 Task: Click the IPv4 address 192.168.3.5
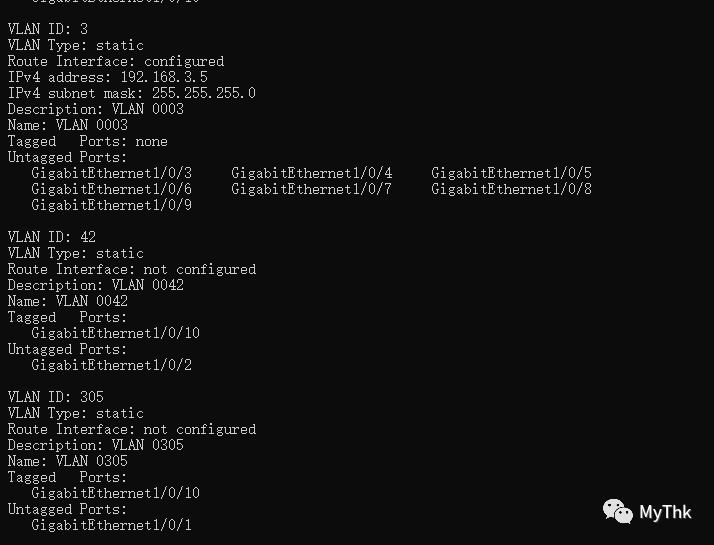tap(164, 77)
